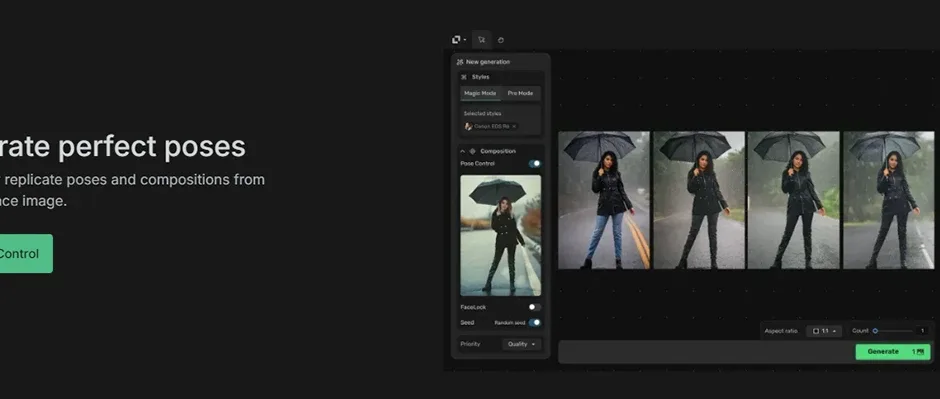Disable the Random seed toggle
This screenshot has width=940, height=399.
coord(534,322)
